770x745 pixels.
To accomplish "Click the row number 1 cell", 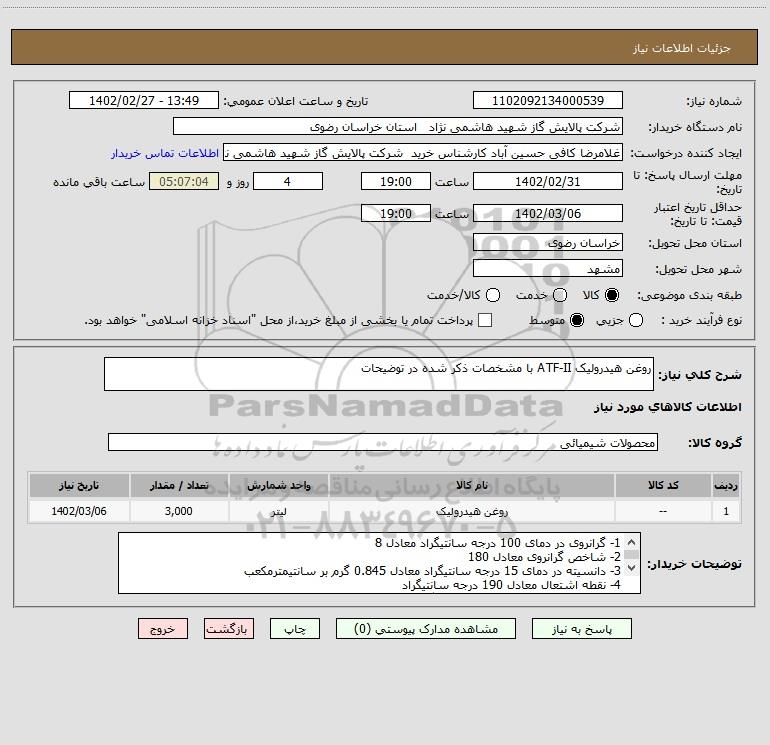I will (726, 511).
